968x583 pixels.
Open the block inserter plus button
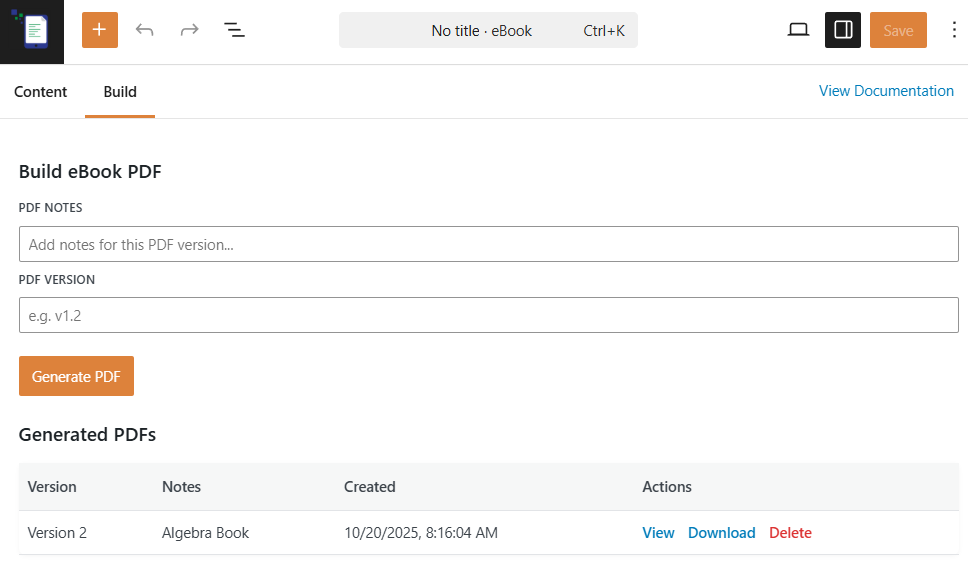pyautogui.click(x=99, y=30)
